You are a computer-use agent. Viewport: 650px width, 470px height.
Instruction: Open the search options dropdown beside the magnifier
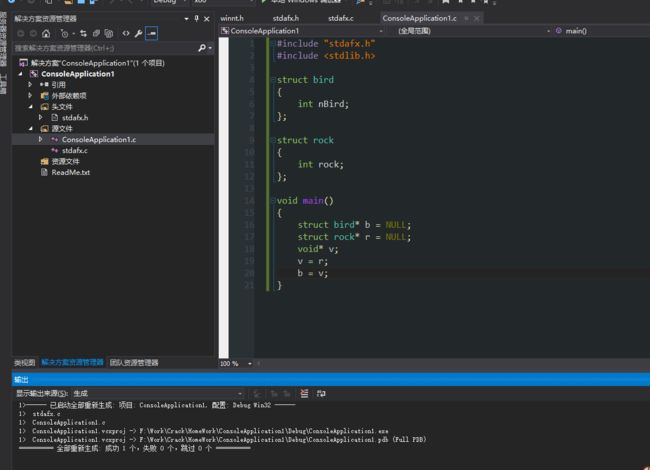point(210,48)
